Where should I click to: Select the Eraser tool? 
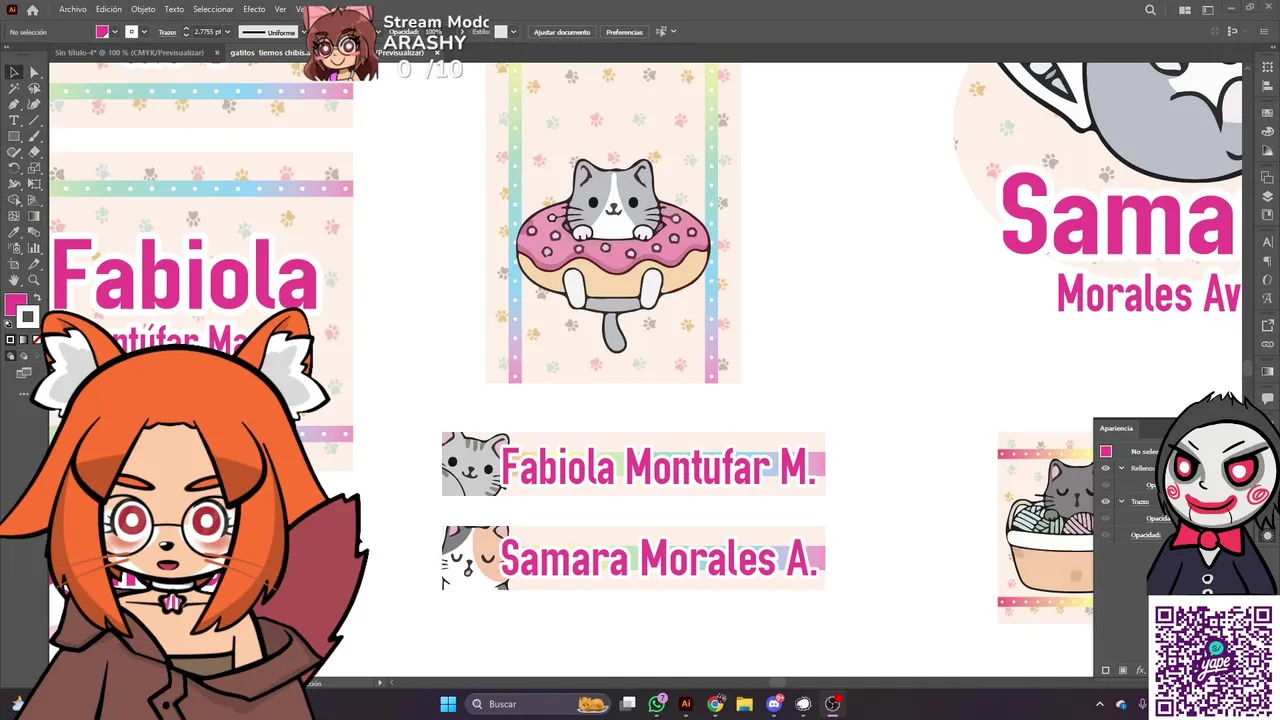coord(34,152)
